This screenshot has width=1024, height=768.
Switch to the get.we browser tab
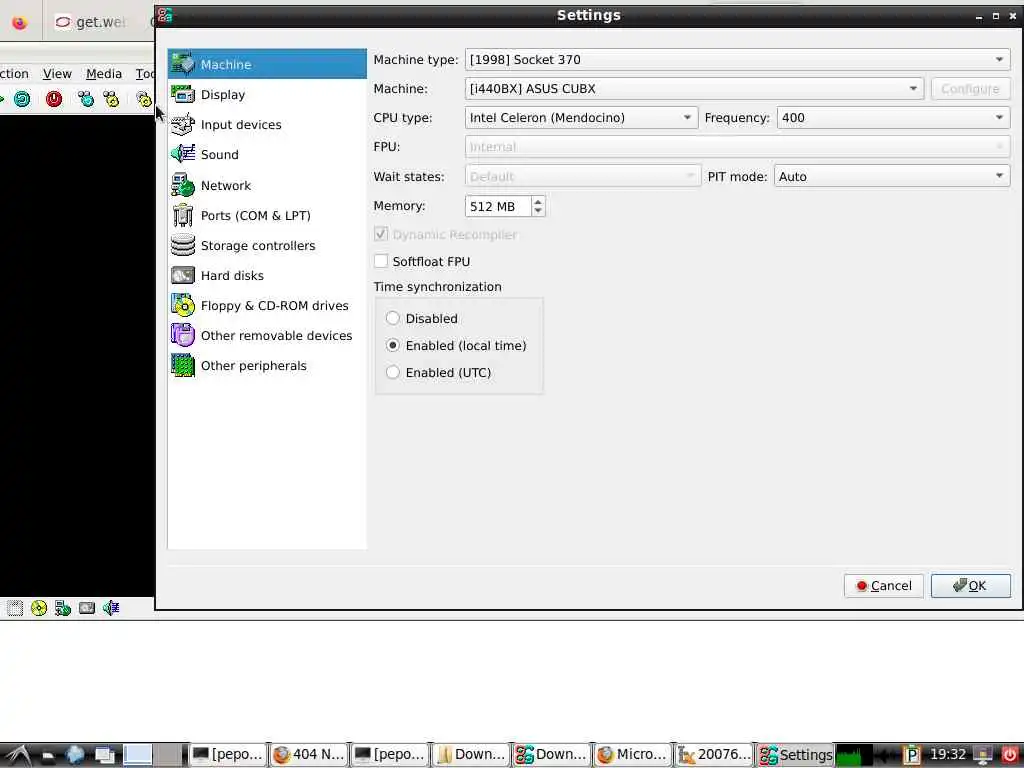[91, 22]
